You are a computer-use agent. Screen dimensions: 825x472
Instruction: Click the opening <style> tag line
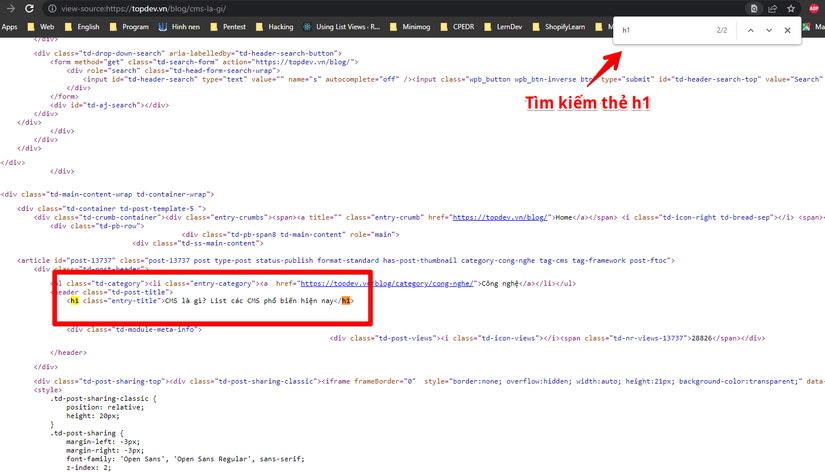[x=48, y=390]
